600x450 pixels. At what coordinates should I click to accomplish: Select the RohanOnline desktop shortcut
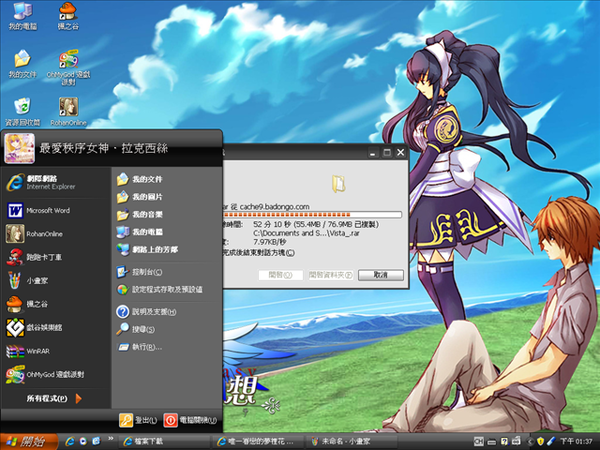tap(68, 112)
